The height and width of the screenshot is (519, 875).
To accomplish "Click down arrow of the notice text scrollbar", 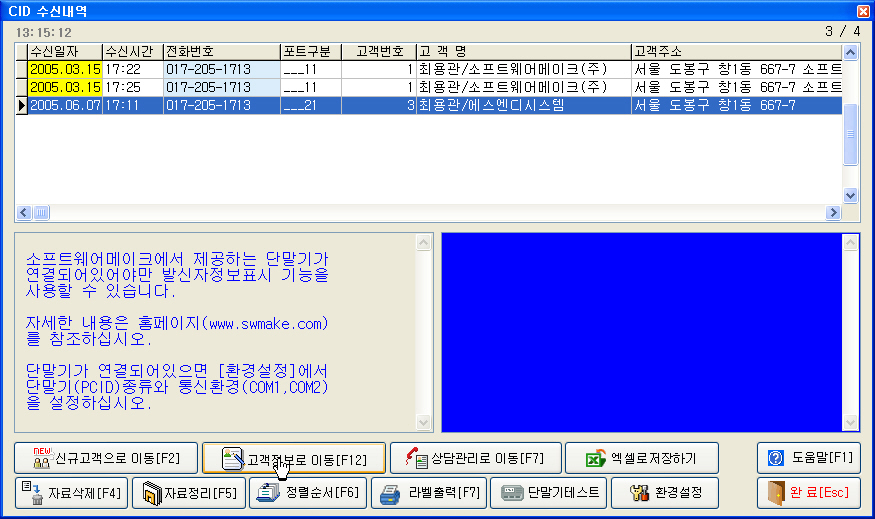I will coord(424,422).
